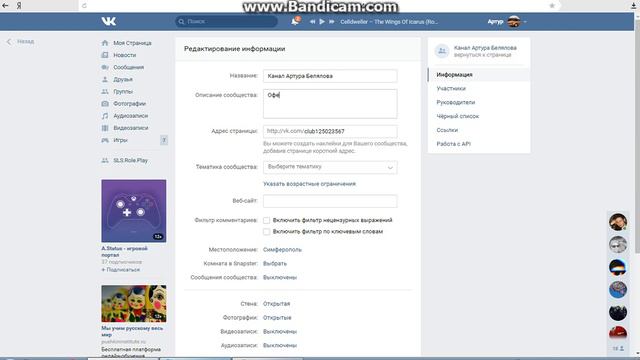Screen dimensions: 640x360
Task: Click the Yandex Я browser icon
Action: coord(19,5)
